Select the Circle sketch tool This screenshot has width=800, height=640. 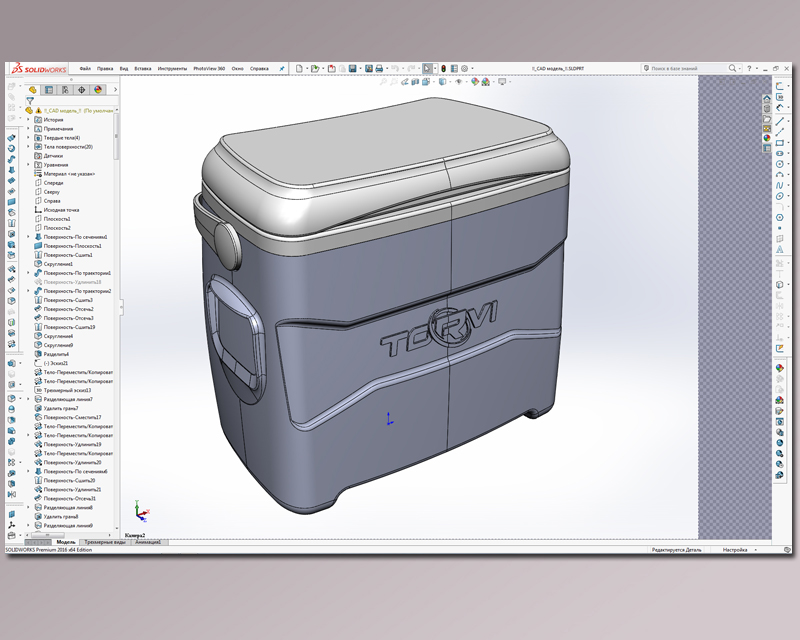pyautogui.click(x=780, y=164)
